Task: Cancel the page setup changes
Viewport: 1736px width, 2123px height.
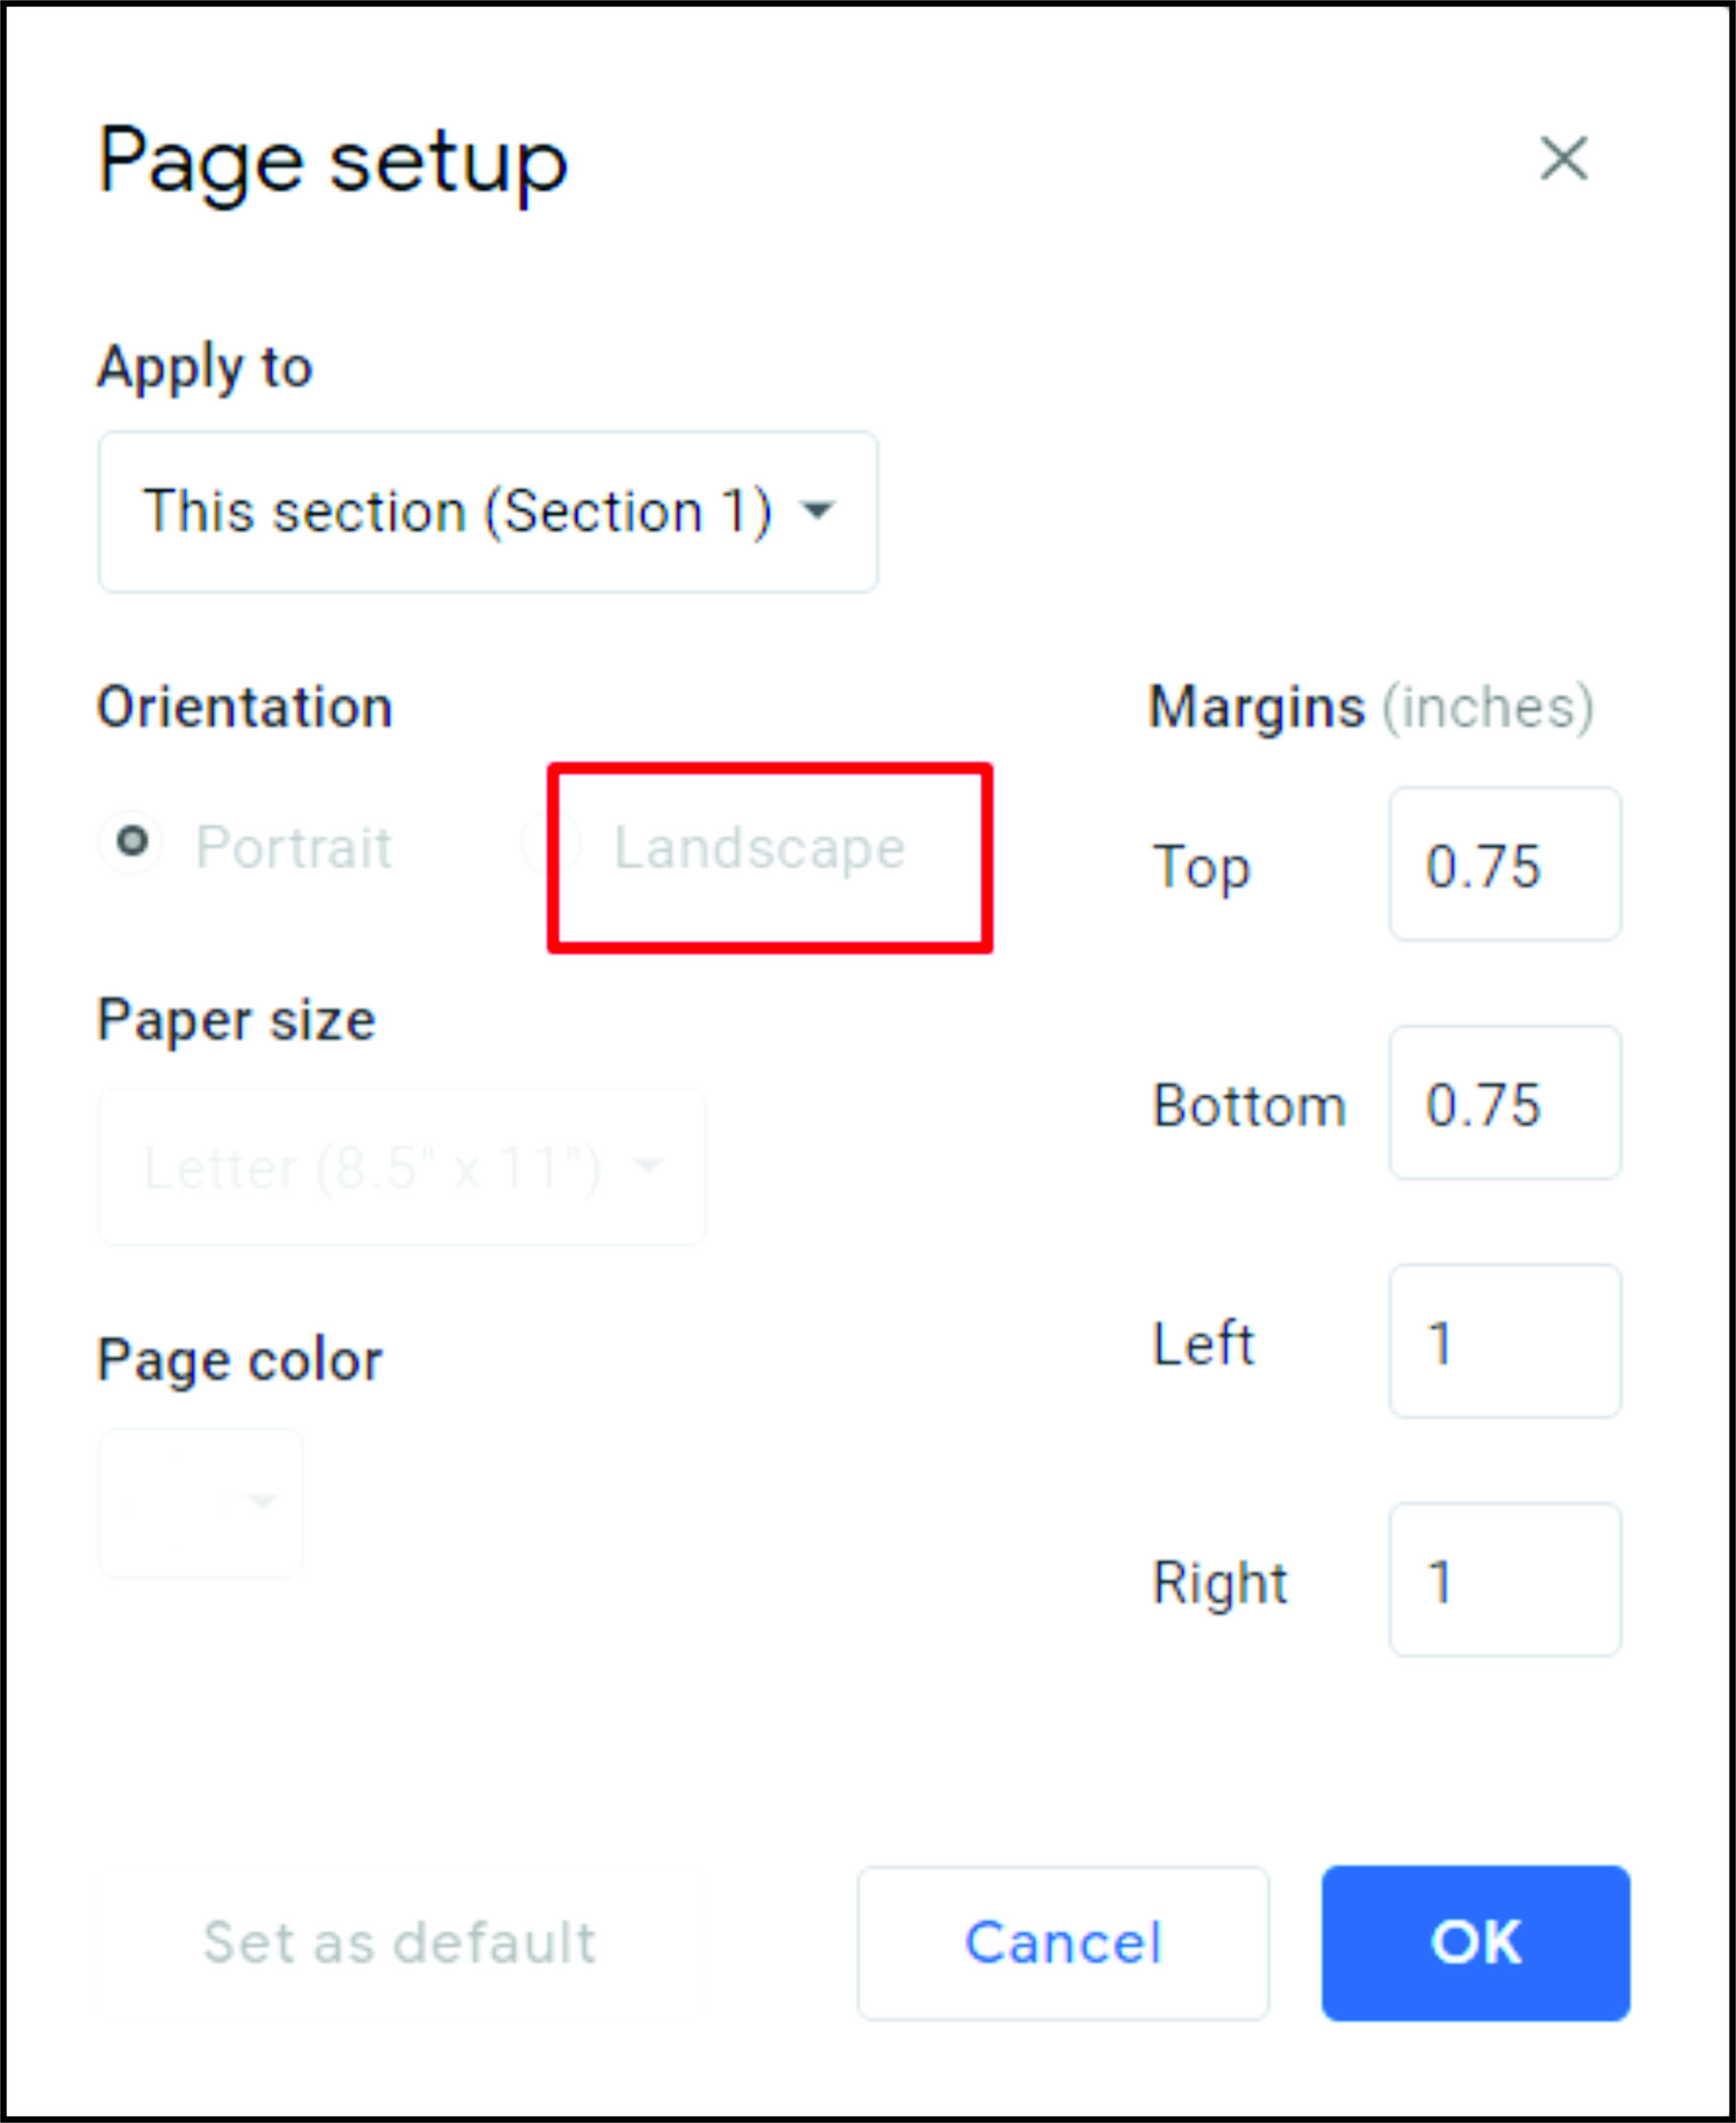Action: coord(1062,1943)
